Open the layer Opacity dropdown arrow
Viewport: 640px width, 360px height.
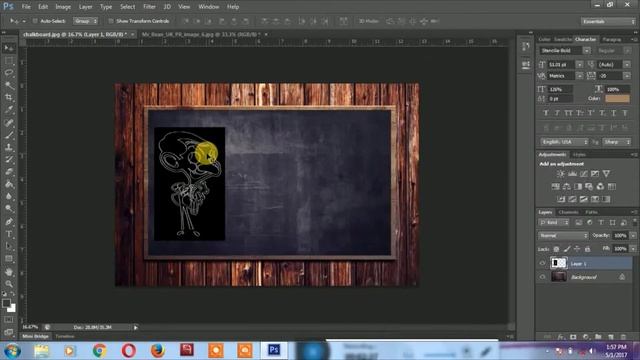[633, 236]
